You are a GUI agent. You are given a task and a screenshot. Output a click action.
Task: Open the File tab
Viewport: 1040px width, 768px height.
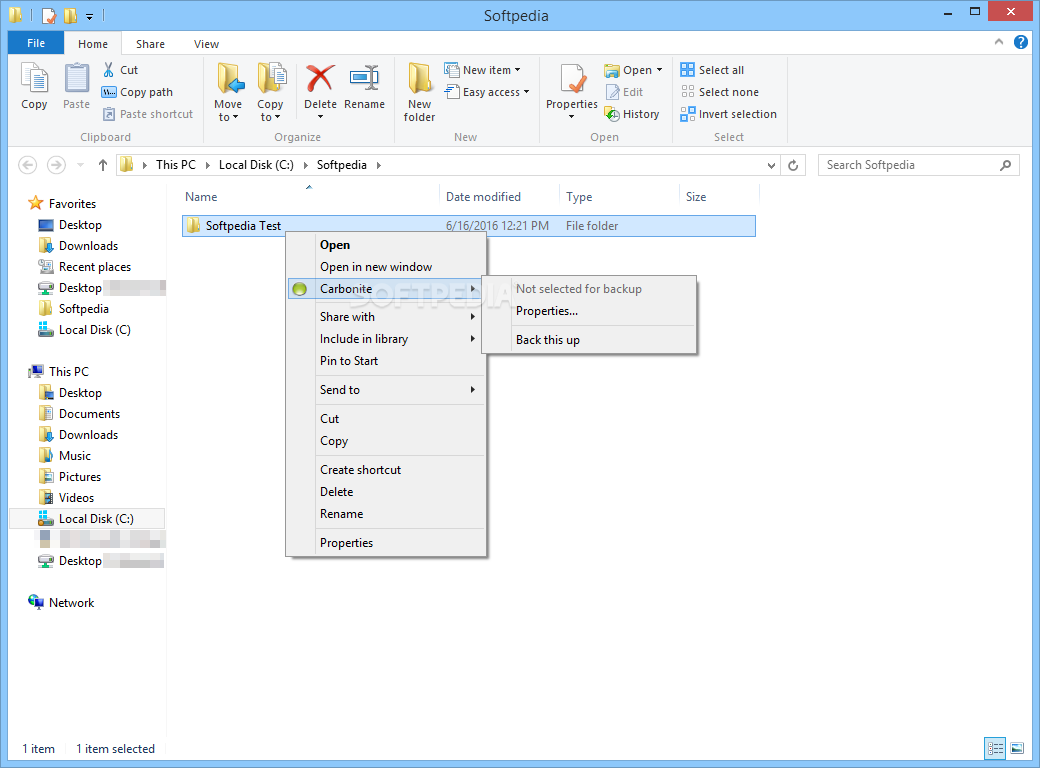(x=36, y=43)
